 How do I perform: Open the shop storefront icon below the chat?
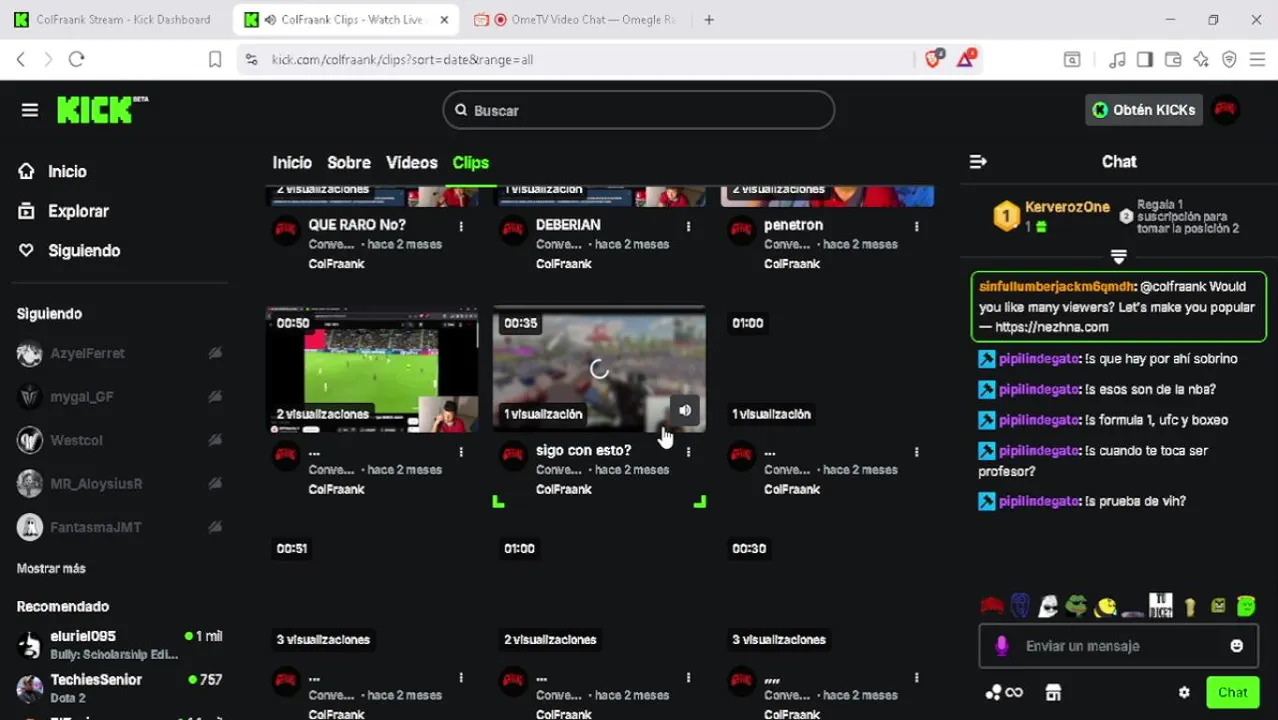(x=1052, y=692)
